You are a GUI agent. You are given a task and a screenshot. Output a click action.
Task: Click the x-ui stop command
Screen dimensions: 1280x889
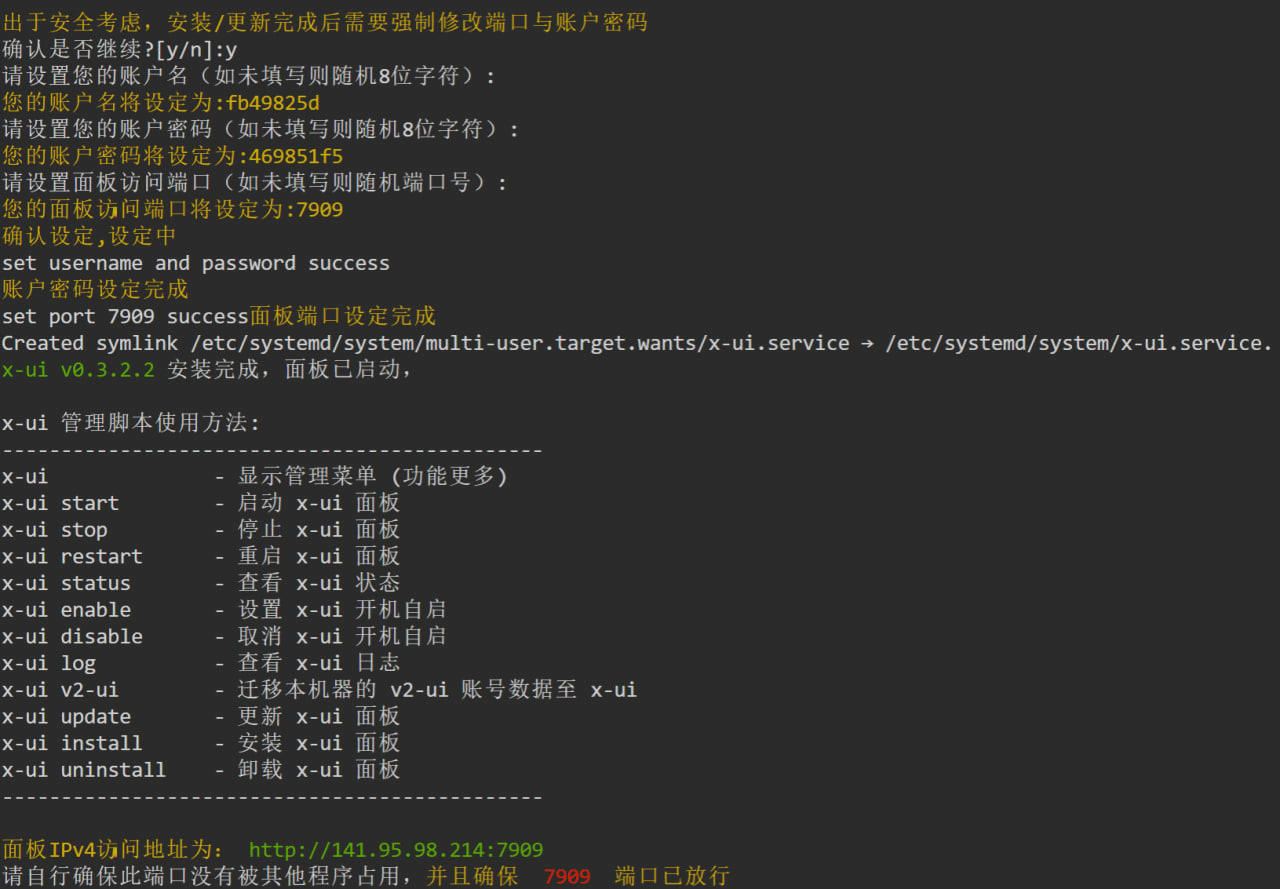pyautogui.click(x=54, y=530)
